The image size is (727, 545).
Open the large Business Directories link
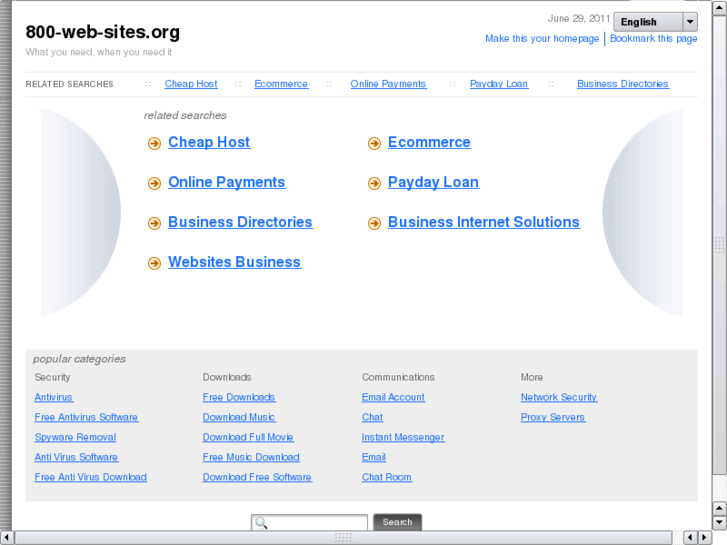pyautogui.click(x=240, y=222)
